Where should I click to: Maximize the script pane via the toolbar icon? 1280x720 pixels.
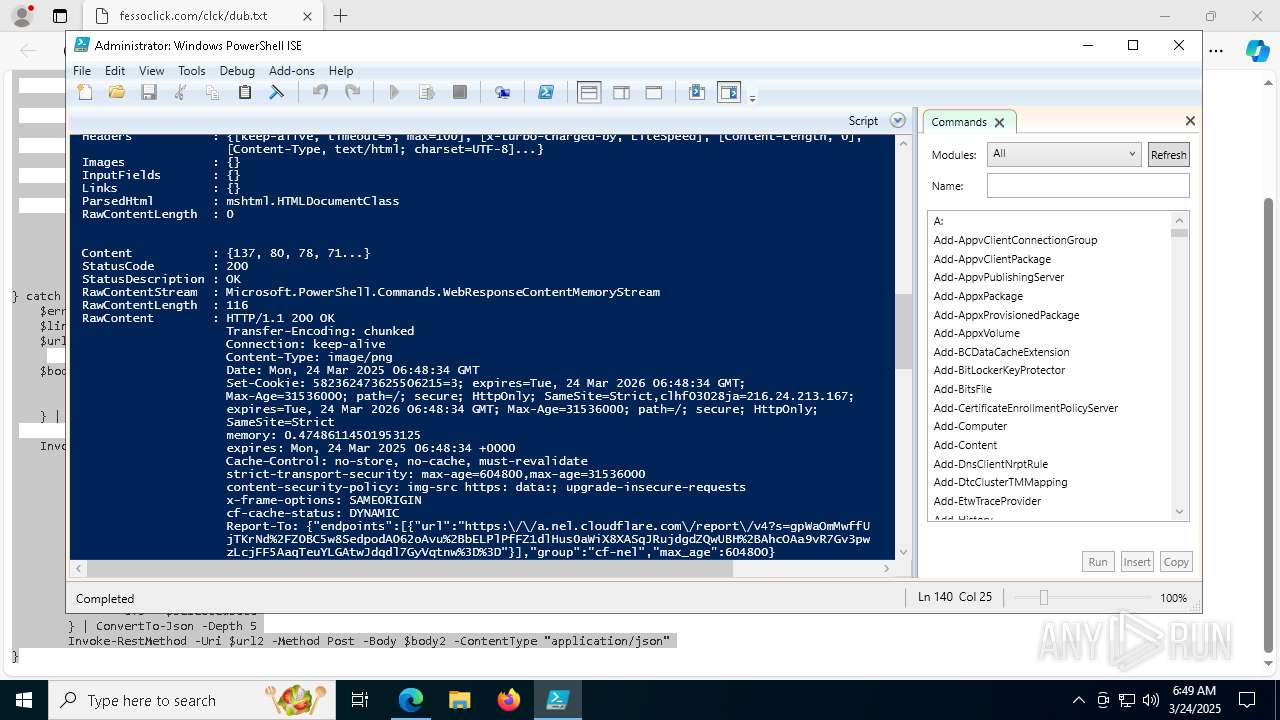pyautogui.click(x=654, y=92)
